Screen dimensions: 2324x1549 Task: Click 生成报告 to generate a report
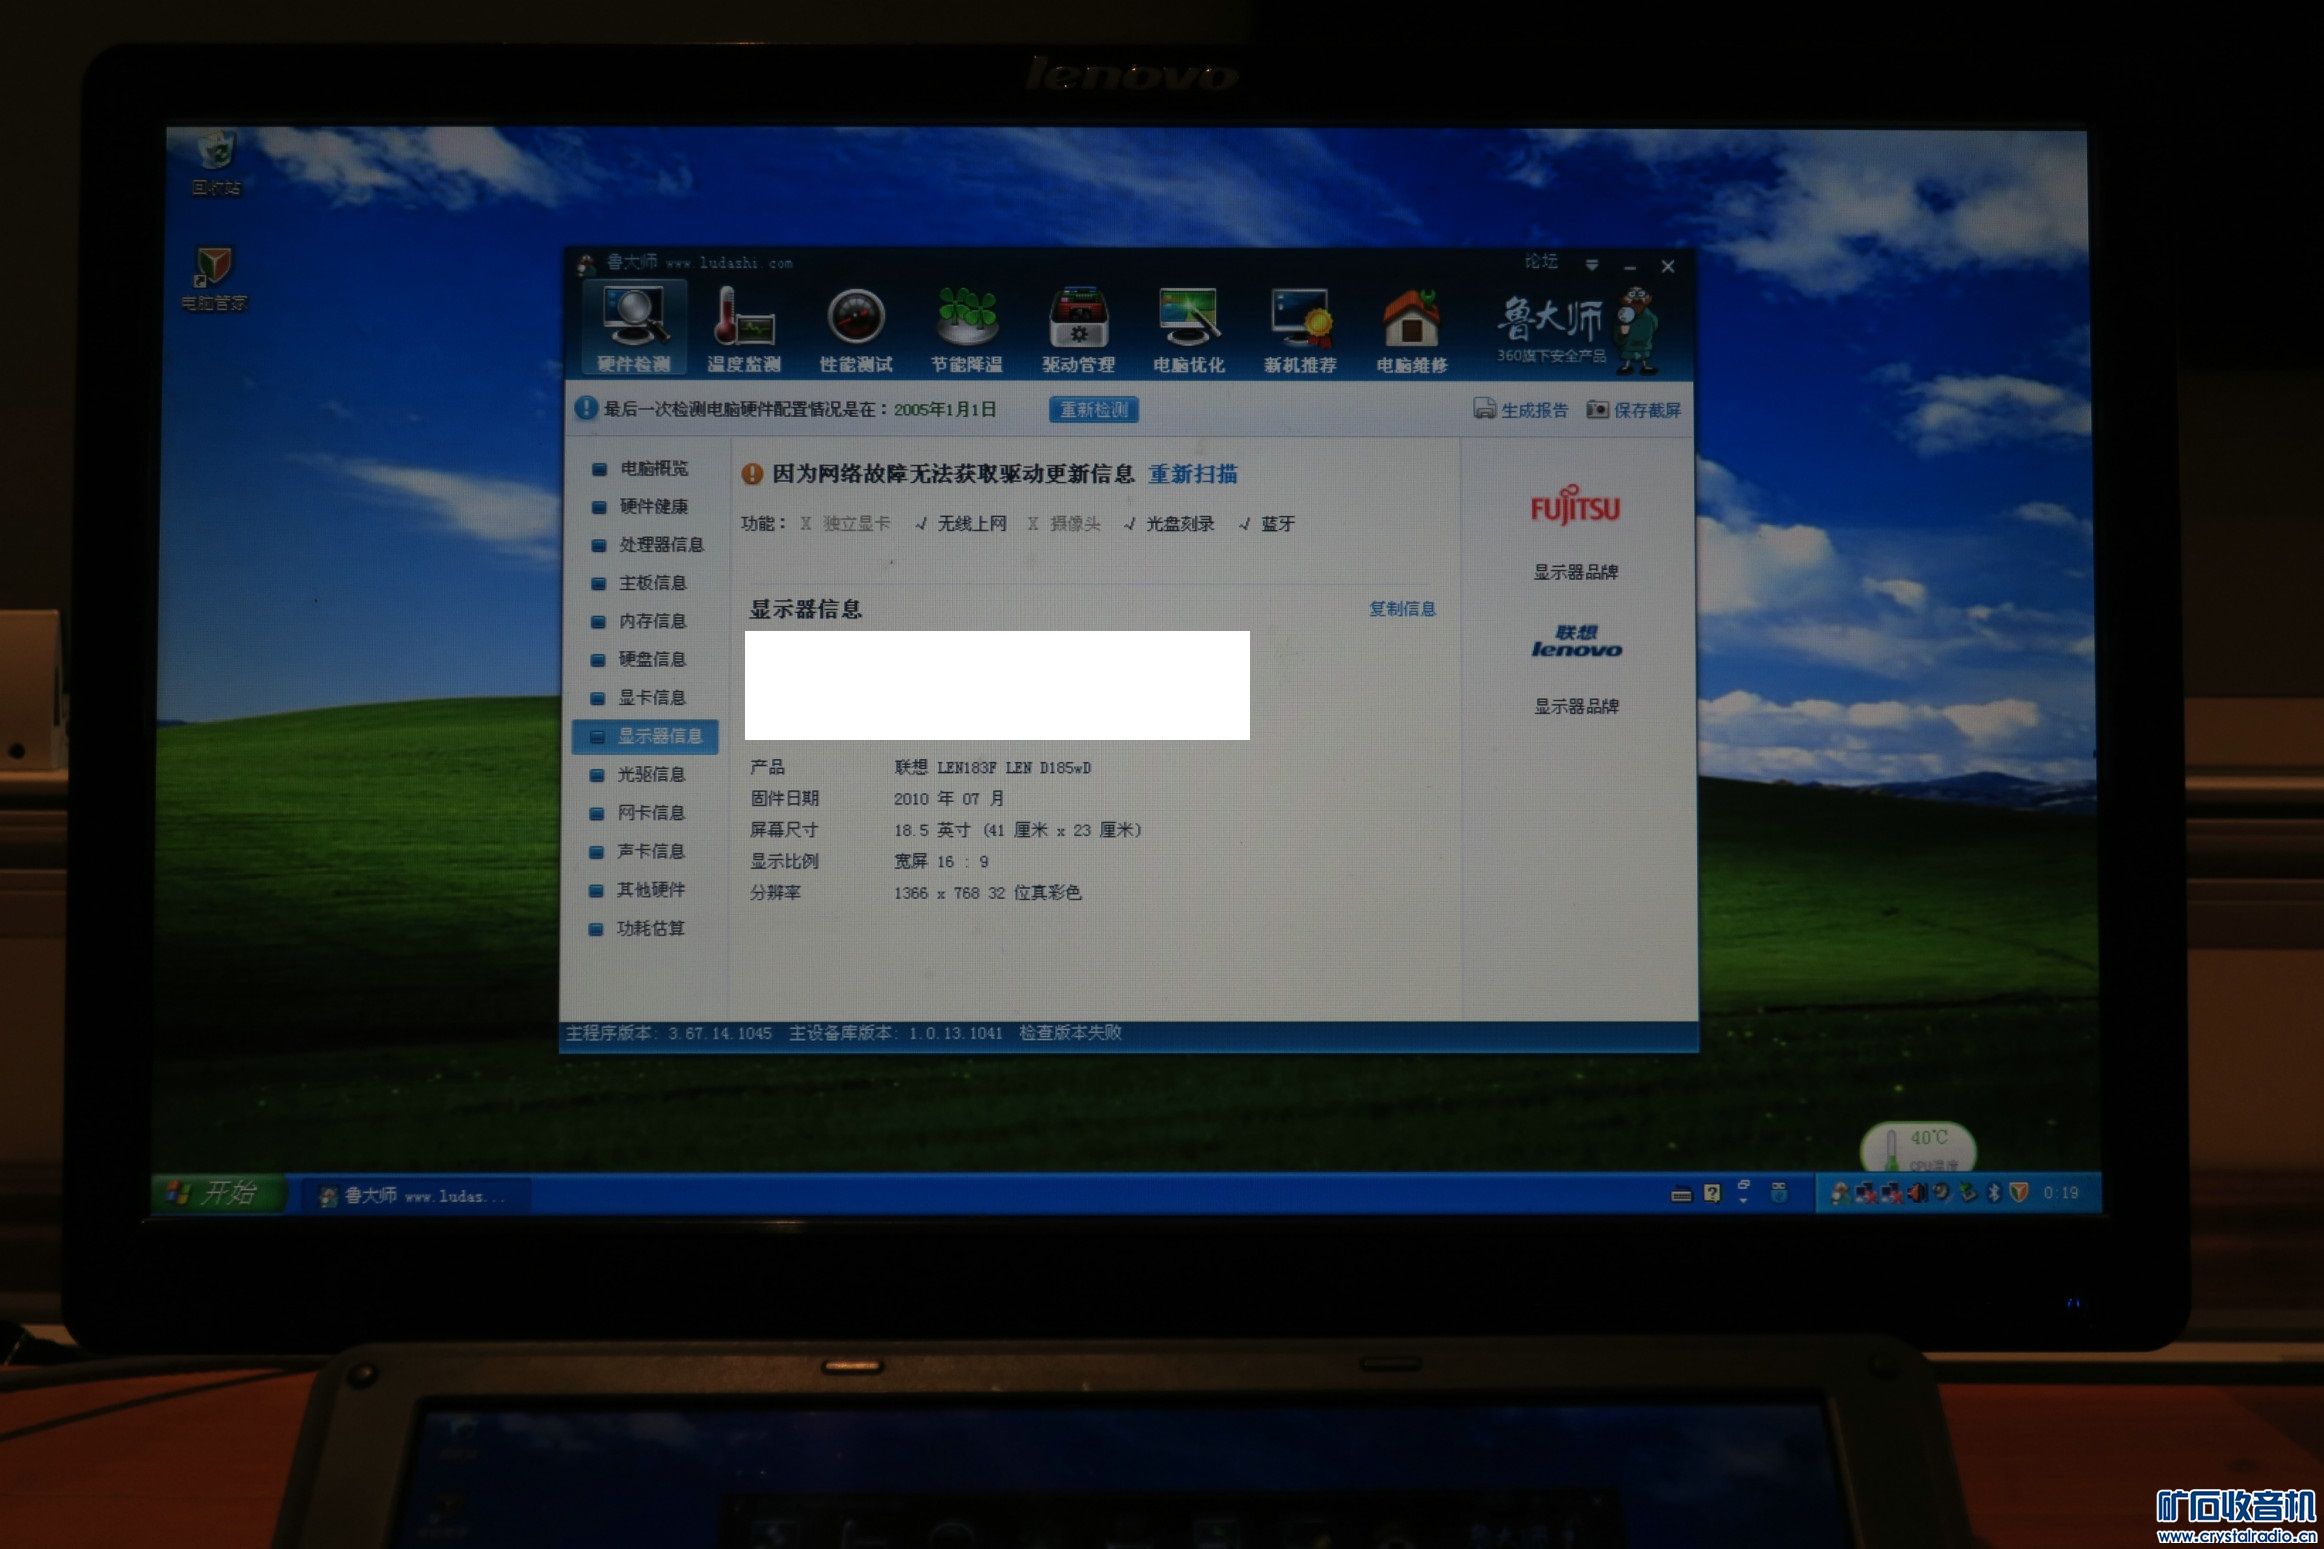pyautogui.click(x=1521, y=410)
